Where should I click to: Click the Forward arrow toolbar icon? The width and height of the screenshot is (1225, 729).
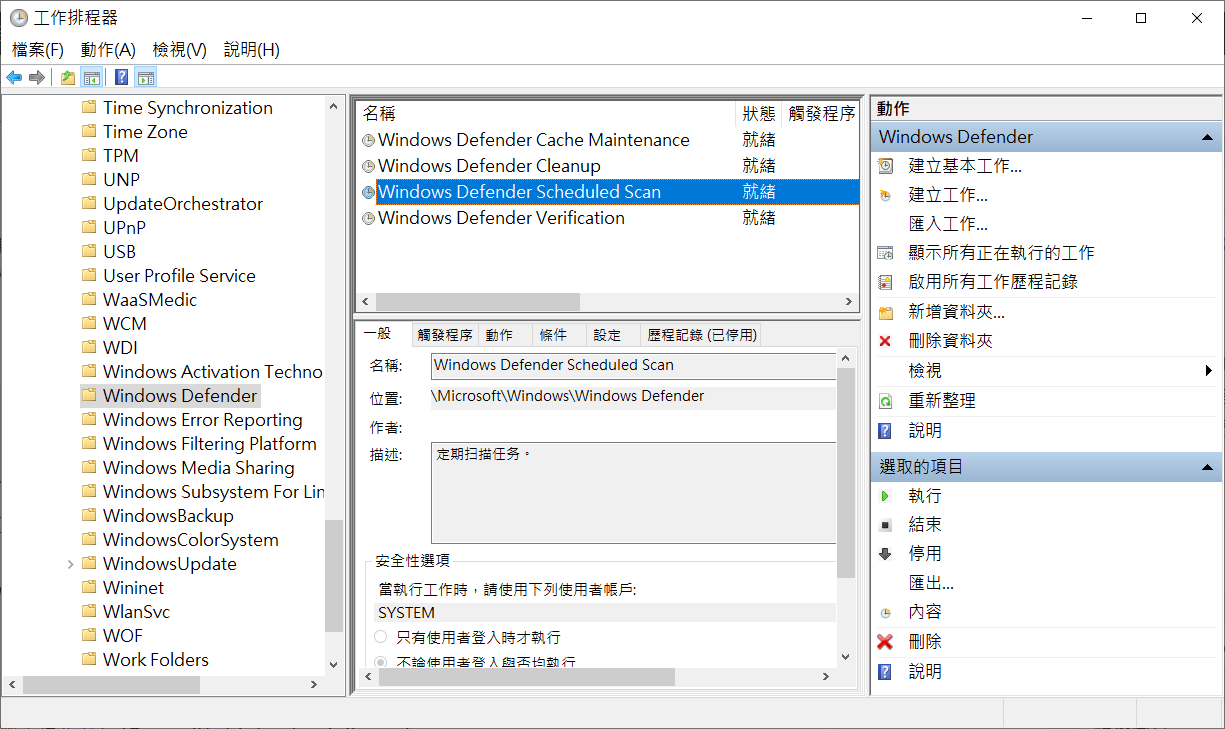37,77
